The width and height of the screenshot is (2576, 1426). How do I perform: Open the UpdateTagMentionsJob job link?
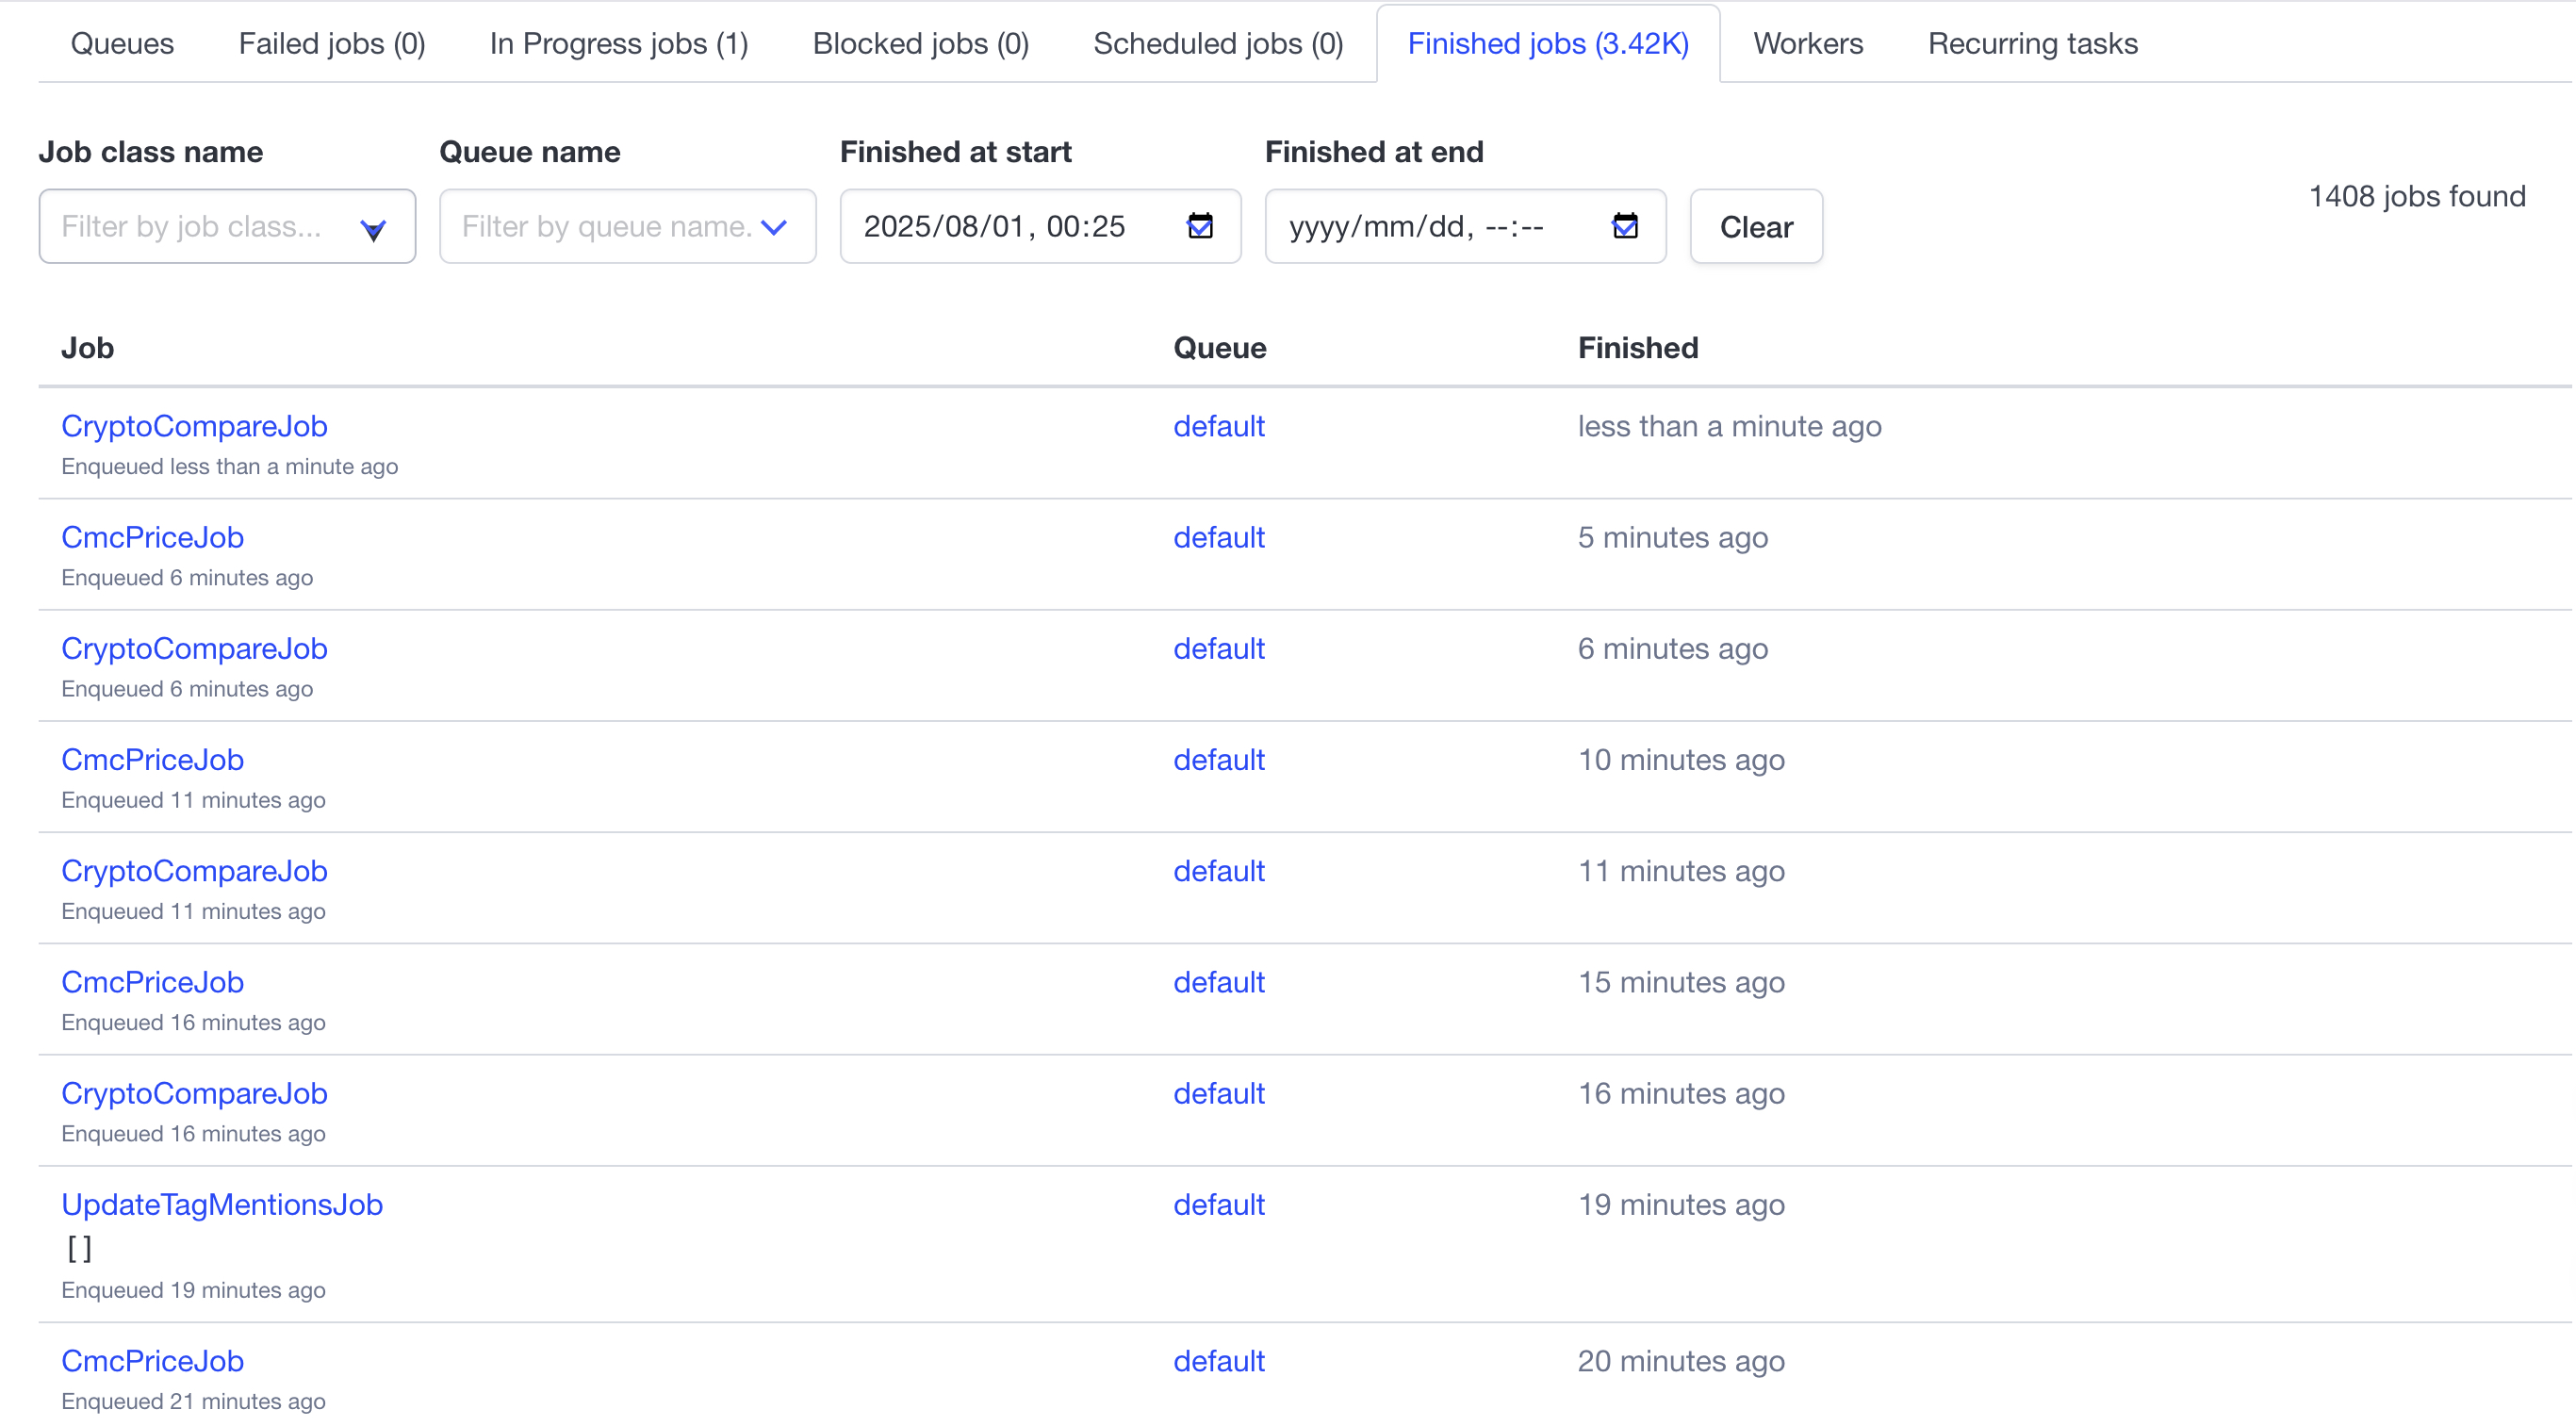click(x=221, y=1204)
